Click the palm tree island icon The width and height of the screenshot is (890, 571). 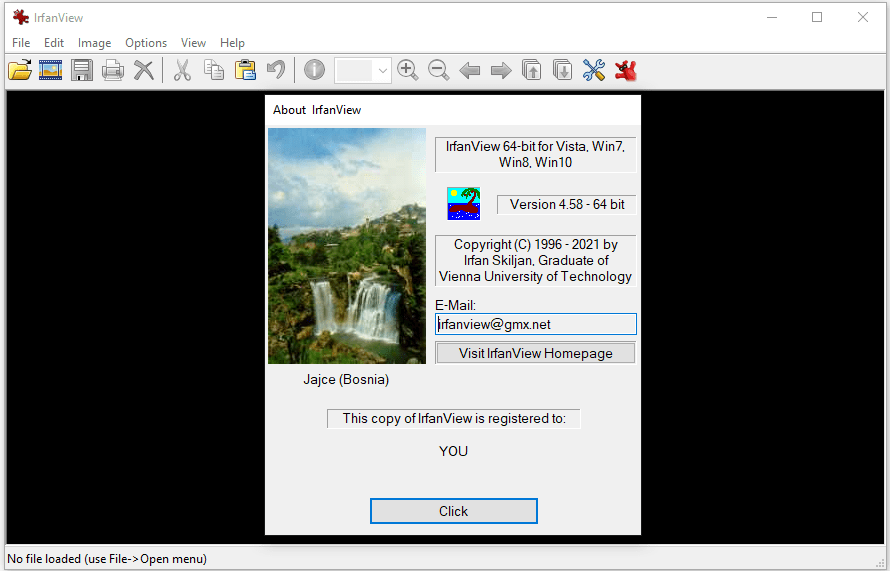click(464, 203)
